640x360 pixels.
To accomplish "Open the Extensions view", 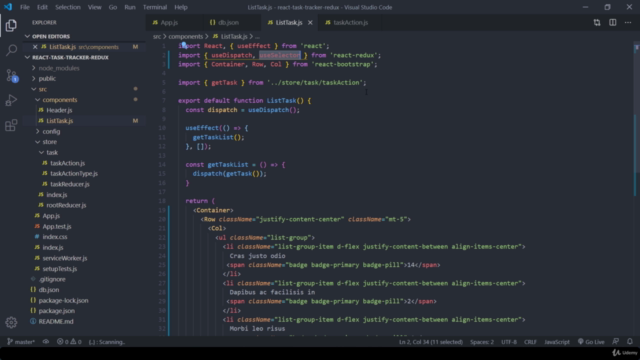I will point(11,125).
